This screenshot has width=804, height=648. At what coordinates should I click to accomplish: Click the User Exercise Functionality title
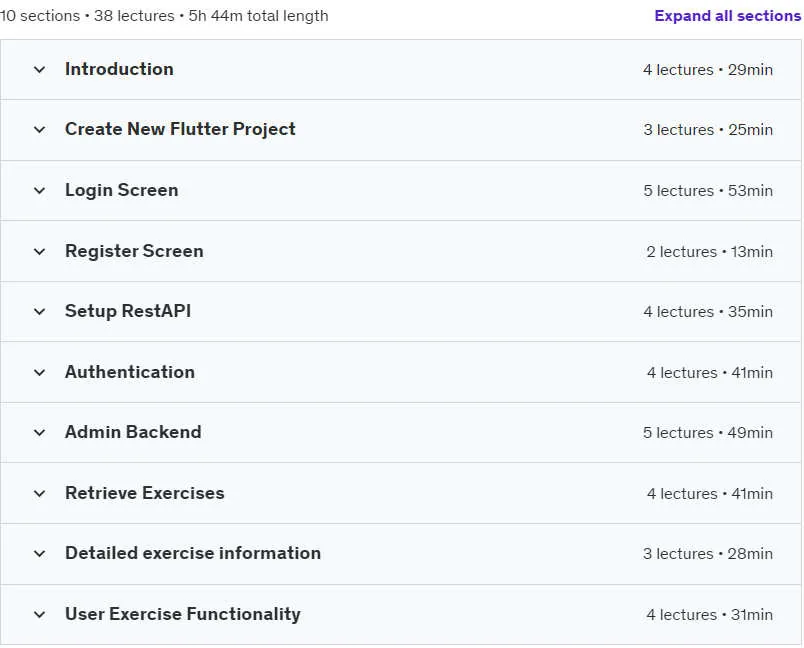click(x=183, y=614)
